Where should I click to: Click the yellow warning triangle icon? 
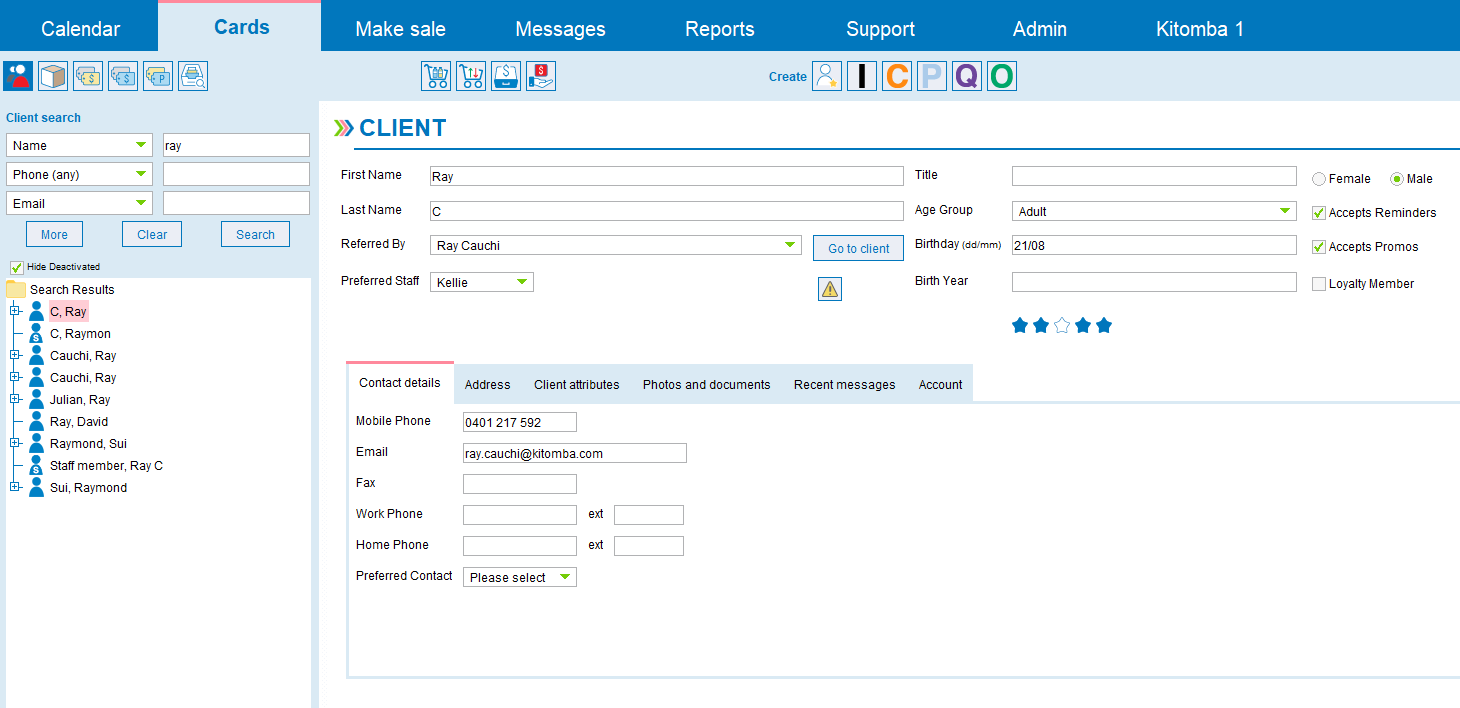pyautogui.click(x=830, y=289)
